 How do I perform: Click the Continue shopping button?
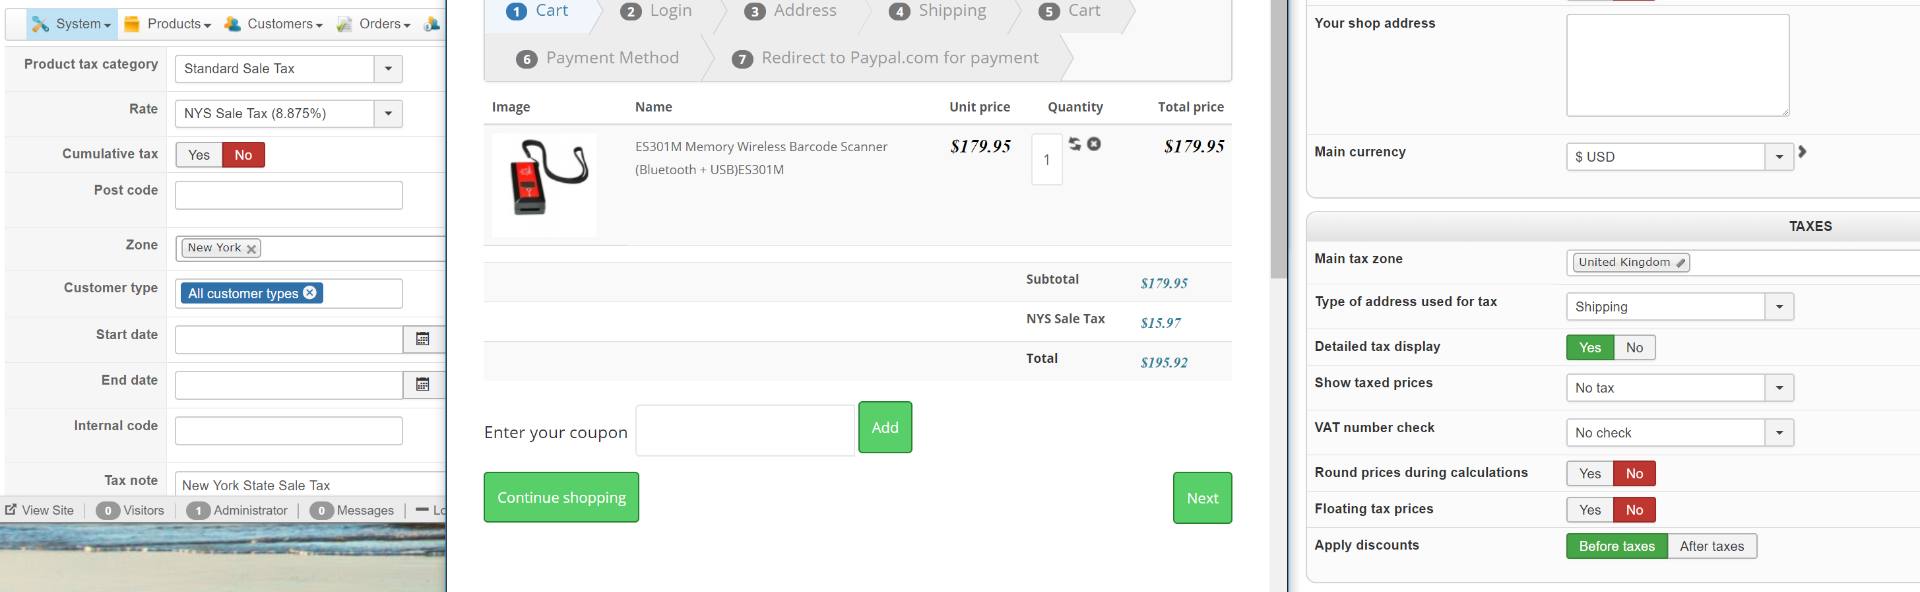561,498
